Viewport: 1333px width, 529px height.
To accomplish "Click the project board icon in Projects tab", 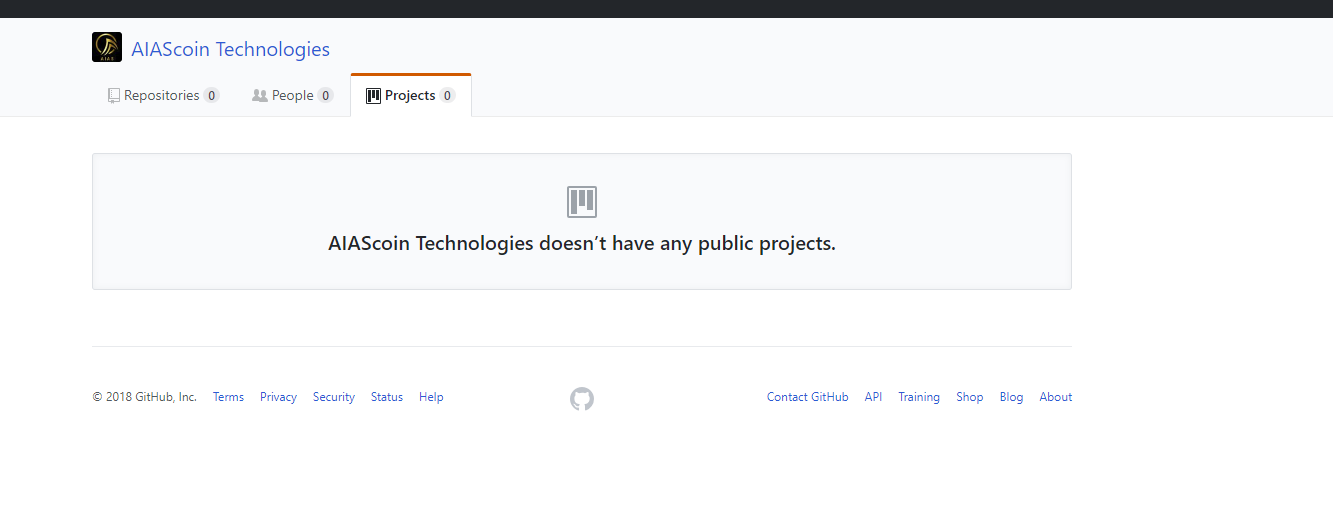I will 373,96.
